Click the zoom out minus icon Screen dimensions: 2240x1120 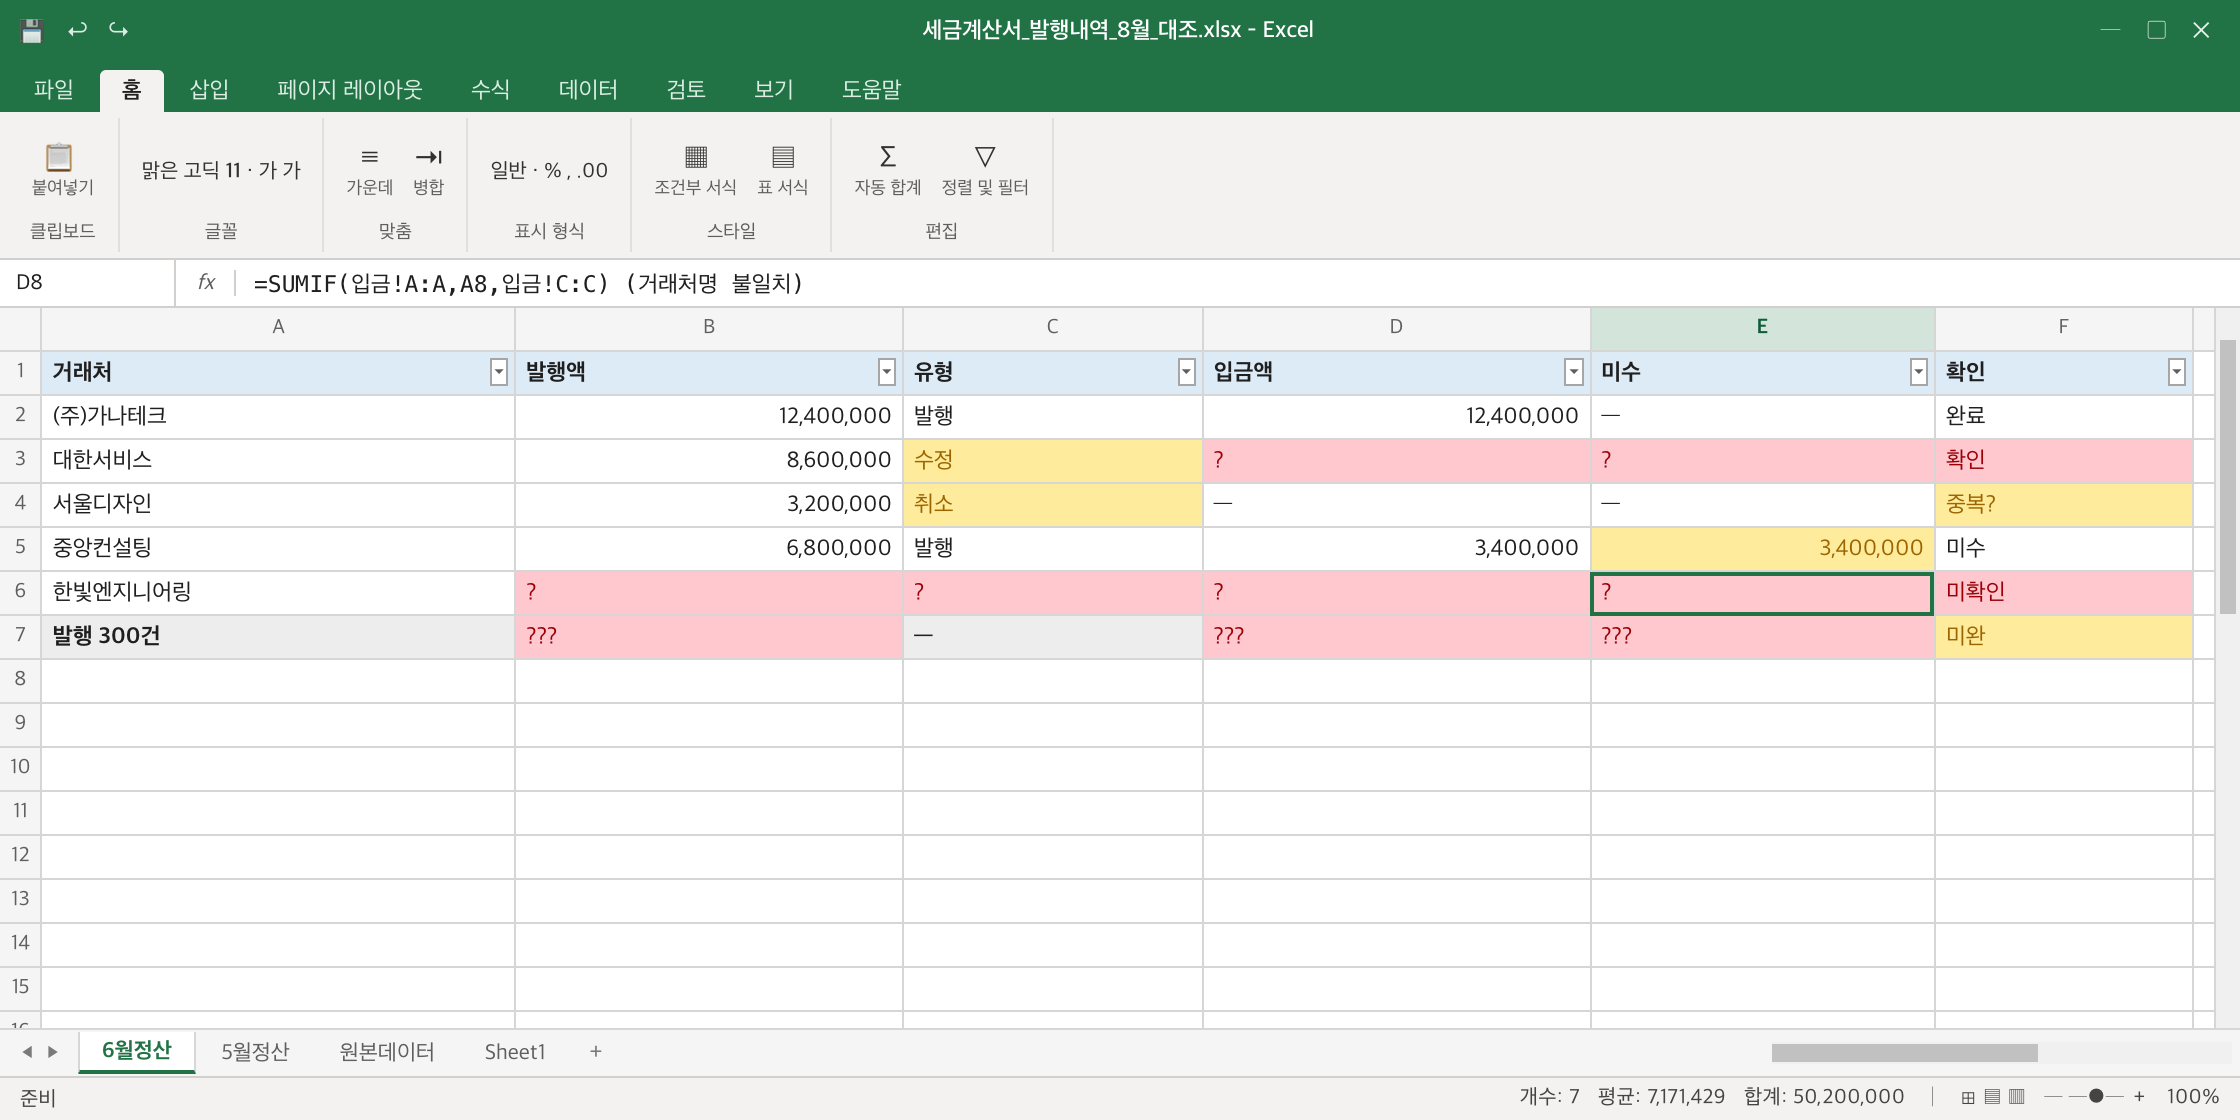2053,1097
